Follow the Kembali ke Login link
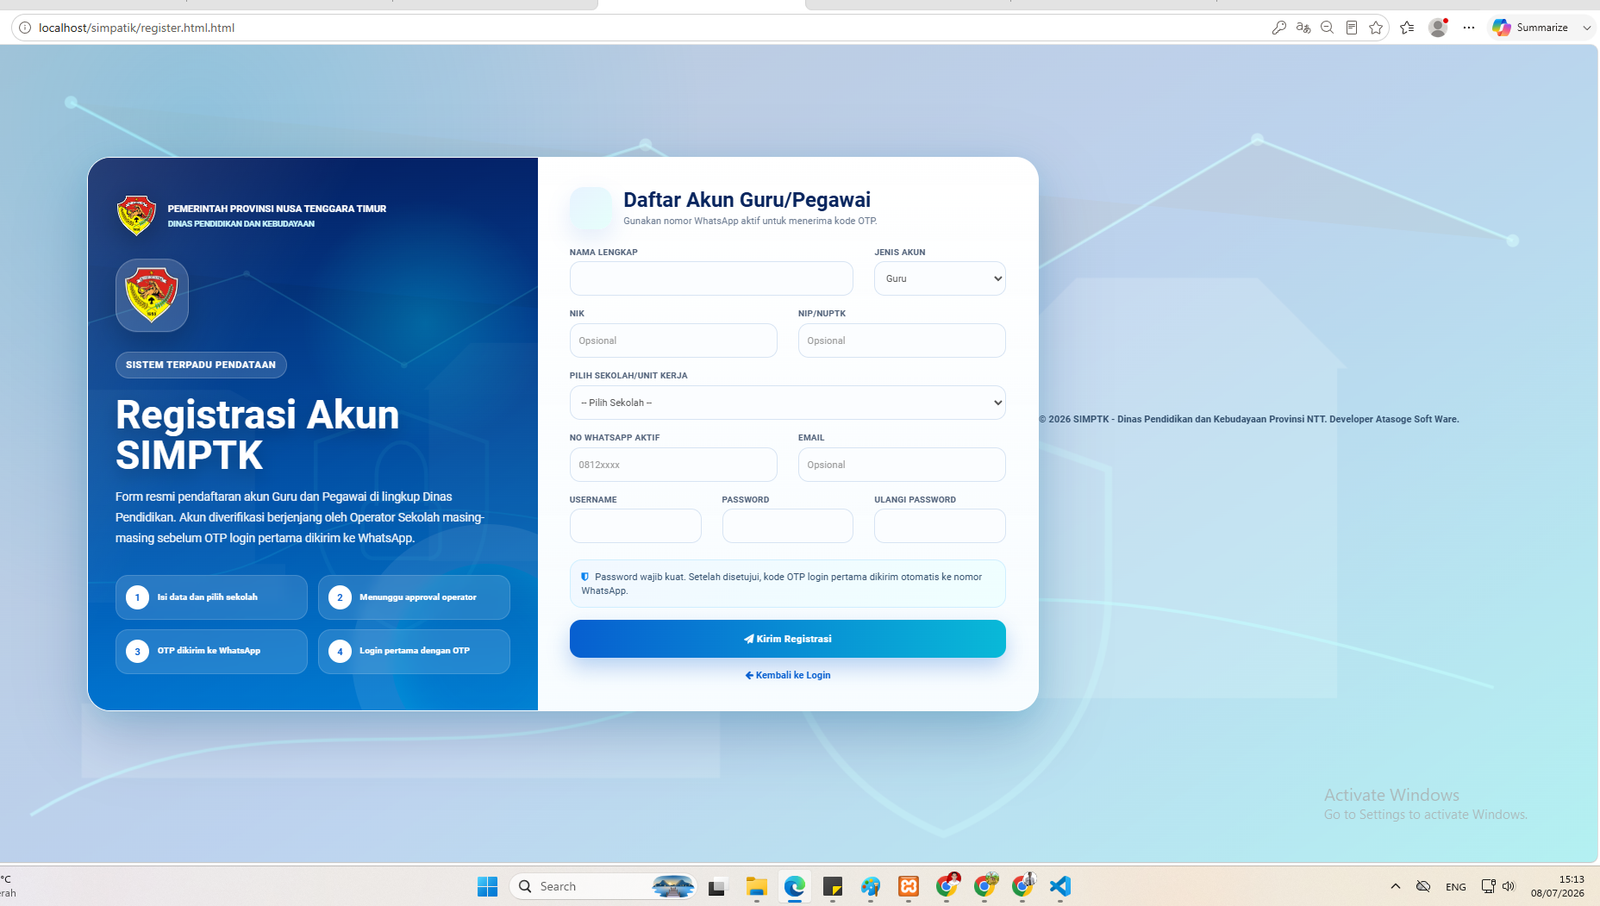1600x906 pixels. coord(788,675)
